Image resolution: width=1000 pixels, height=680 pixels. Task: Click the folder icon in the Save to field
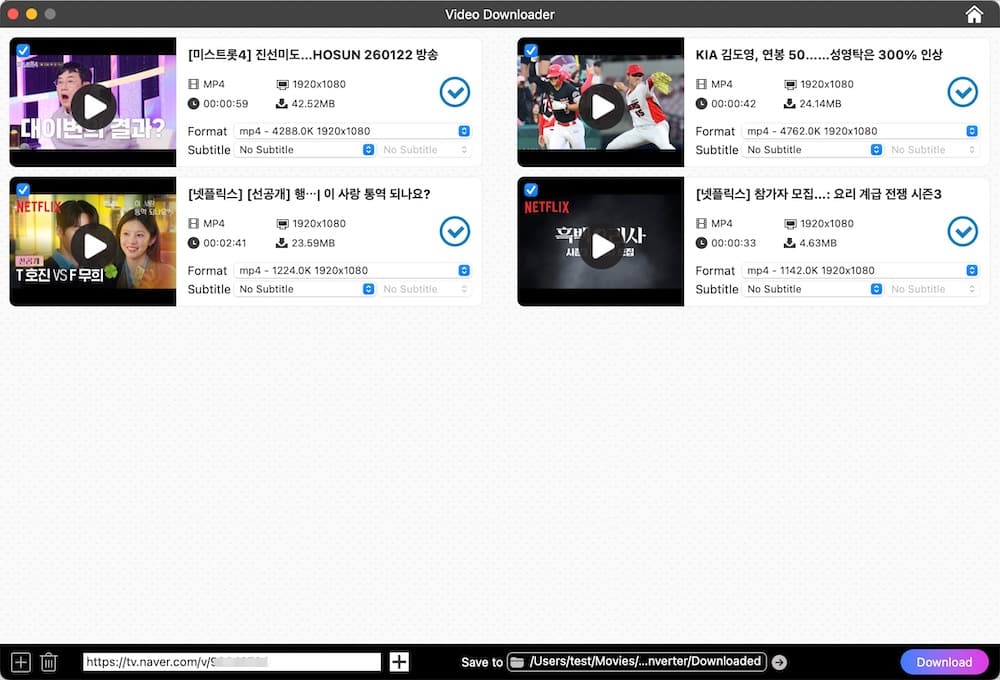[516, 661]
